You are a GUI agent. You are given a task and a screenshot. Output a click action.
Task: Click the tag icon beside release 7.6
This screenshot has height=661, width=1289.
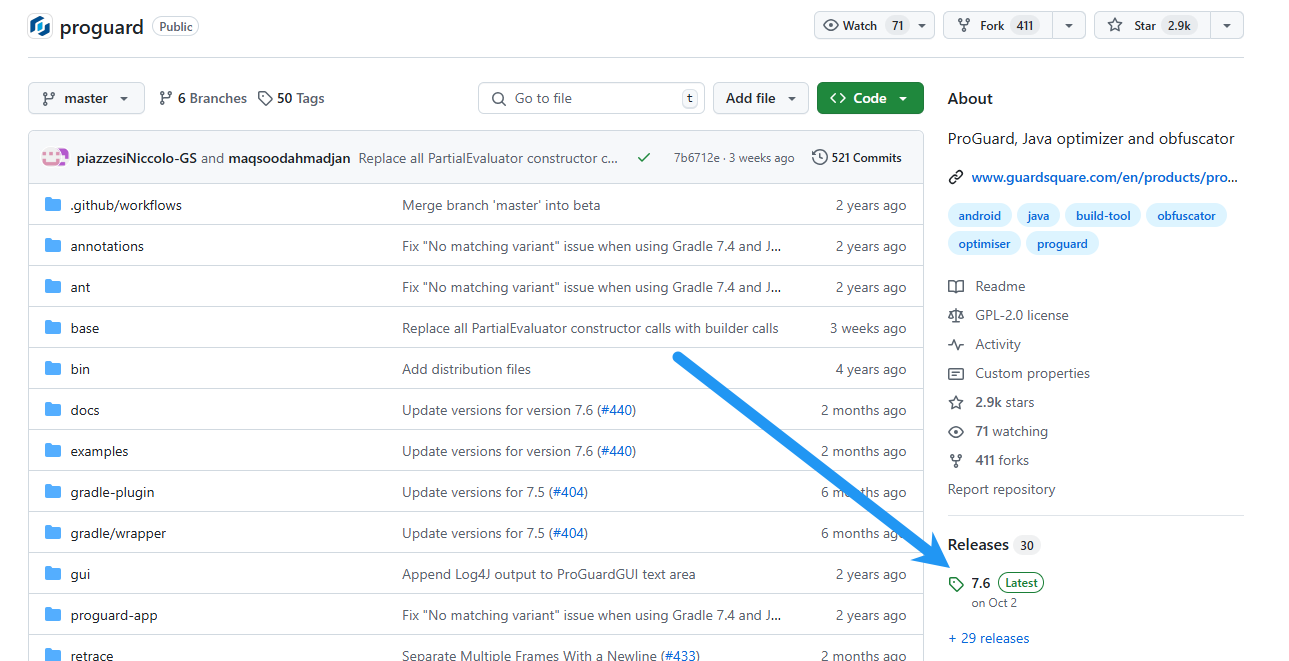click(x=956, y=582)
